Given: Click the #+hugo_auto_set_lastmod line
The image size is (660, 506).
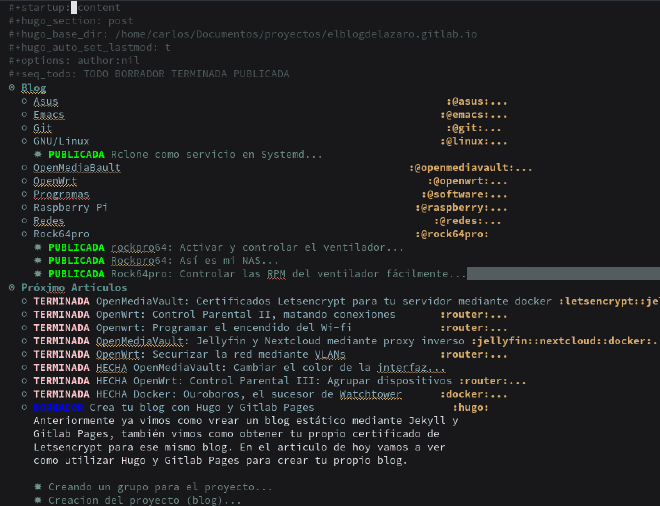Looking at the screenshot, I should pyautogui.click(x=90, y=47).
